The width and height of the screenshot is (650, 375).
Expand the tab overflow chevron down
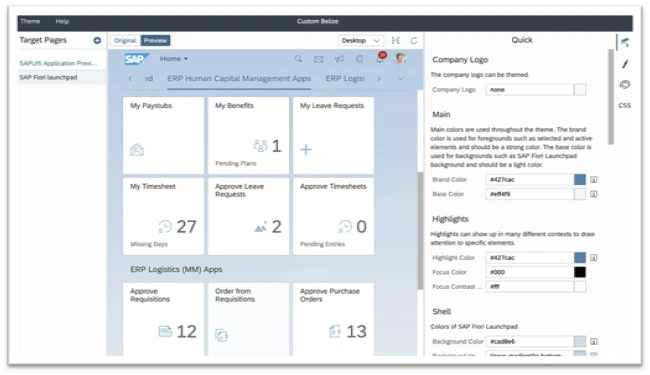coord(400,78)
